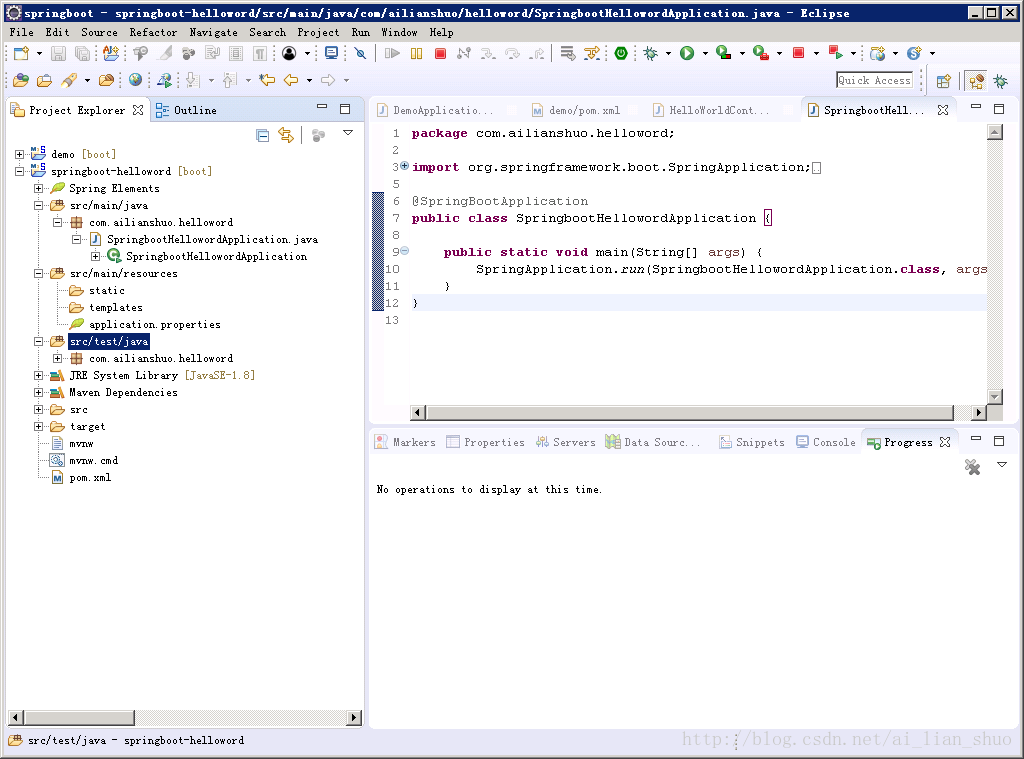Open the Refactor menu
The image size is (1024, 759).
153,32
